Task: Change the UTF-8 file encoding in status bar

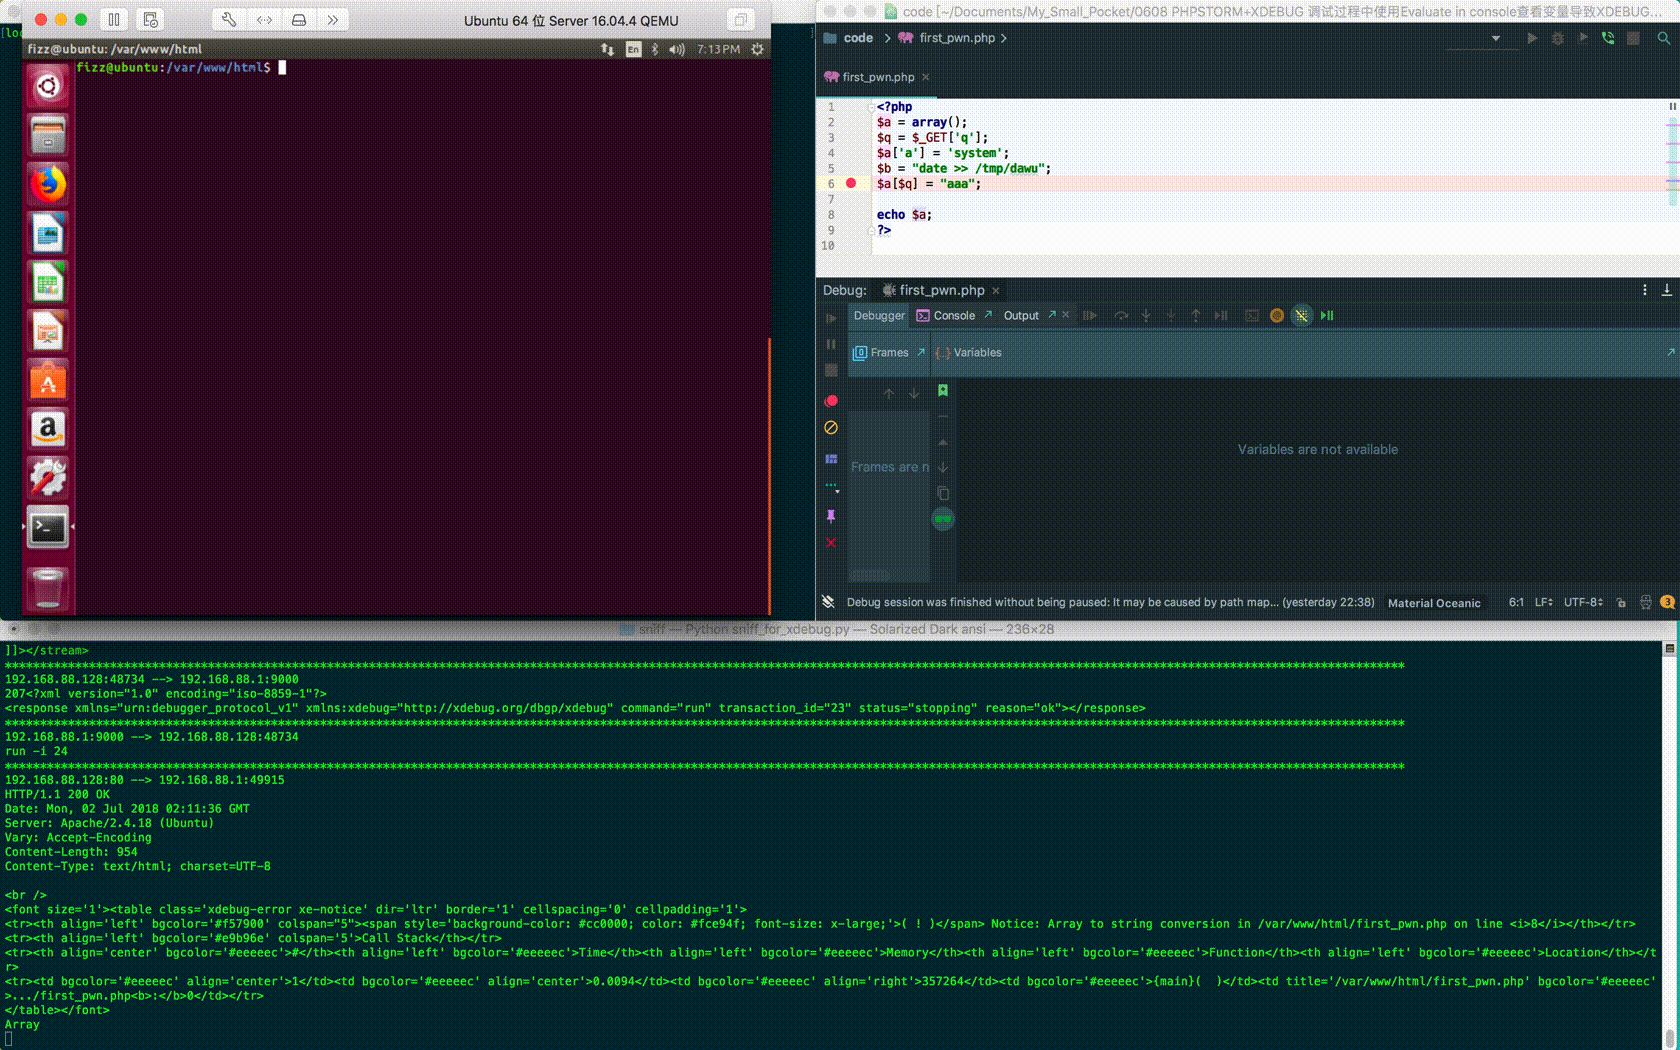Action: click(x=1583, y=603)
